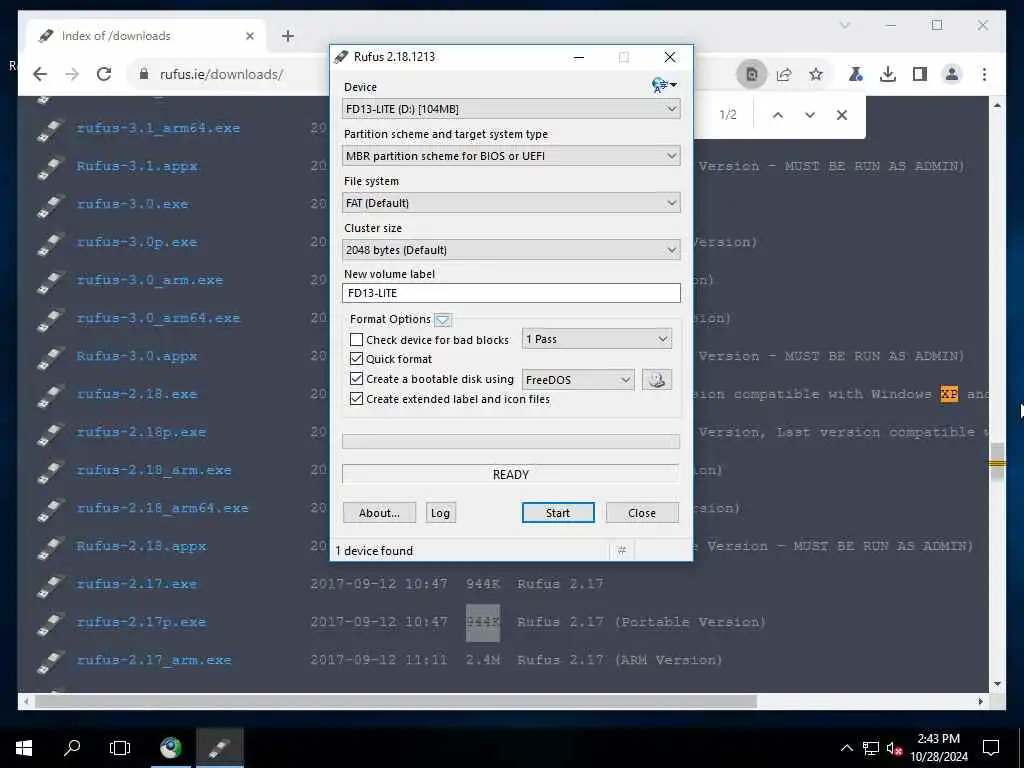Go to previous find result
The height and width of the screenshot is (768, 1024).
click(778, 115)
